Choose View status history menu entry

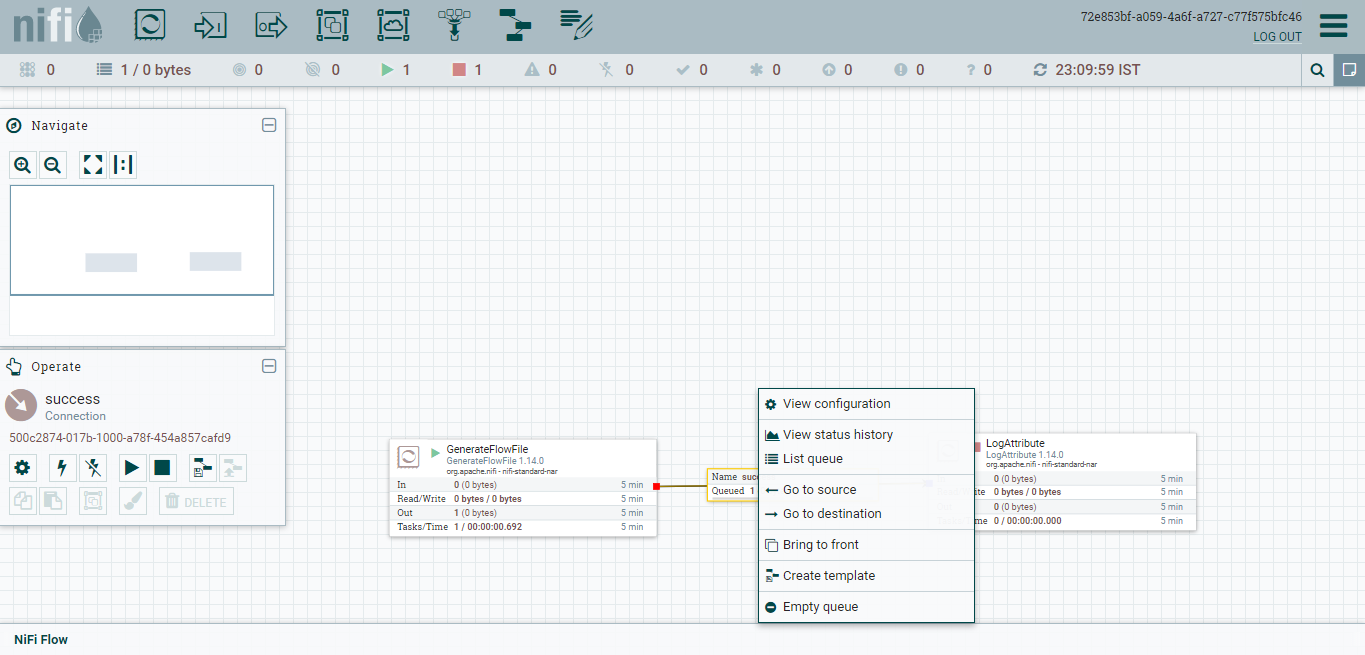pos(866,435)
